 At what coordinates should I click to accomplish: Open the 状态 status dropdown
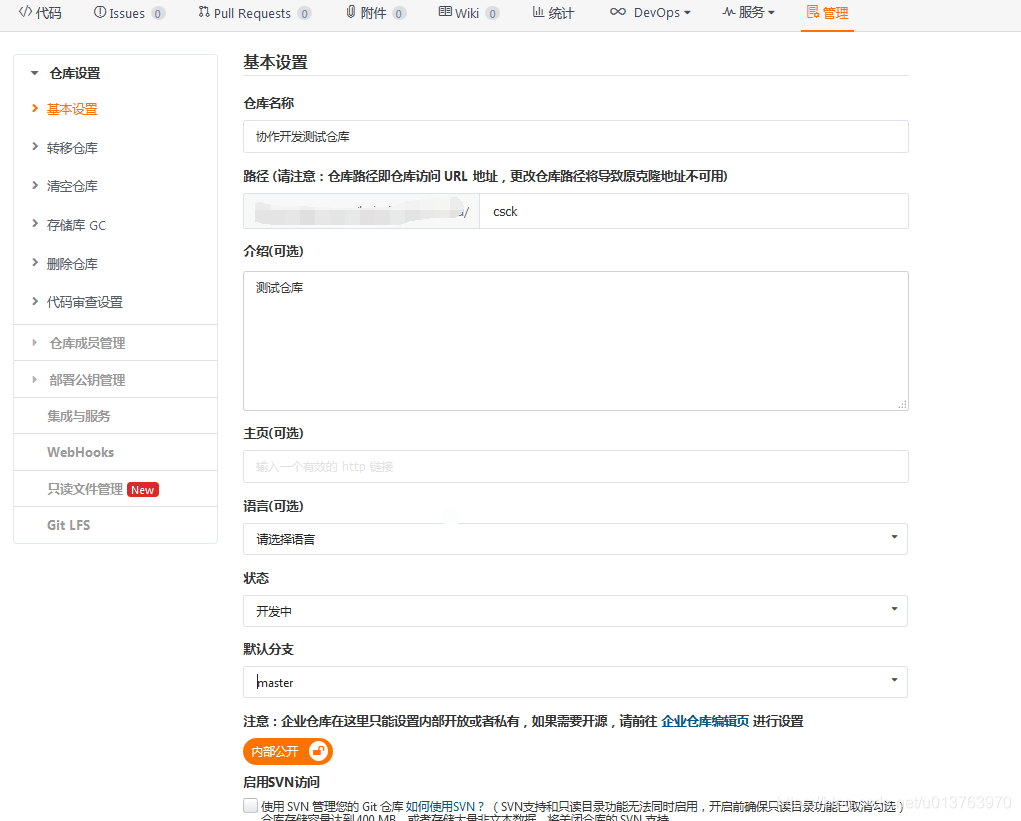coord(575,610)
